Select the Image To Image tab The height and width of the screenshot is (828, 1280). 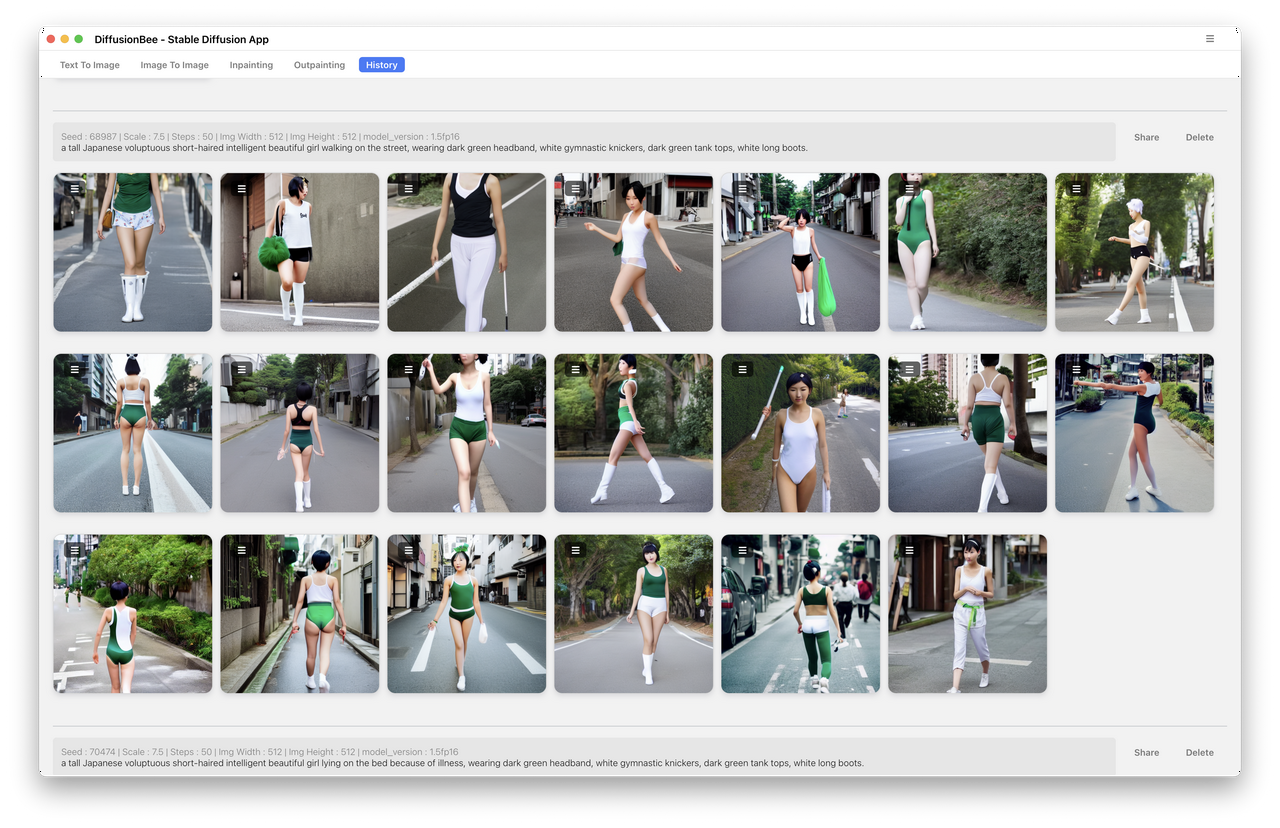175,65
